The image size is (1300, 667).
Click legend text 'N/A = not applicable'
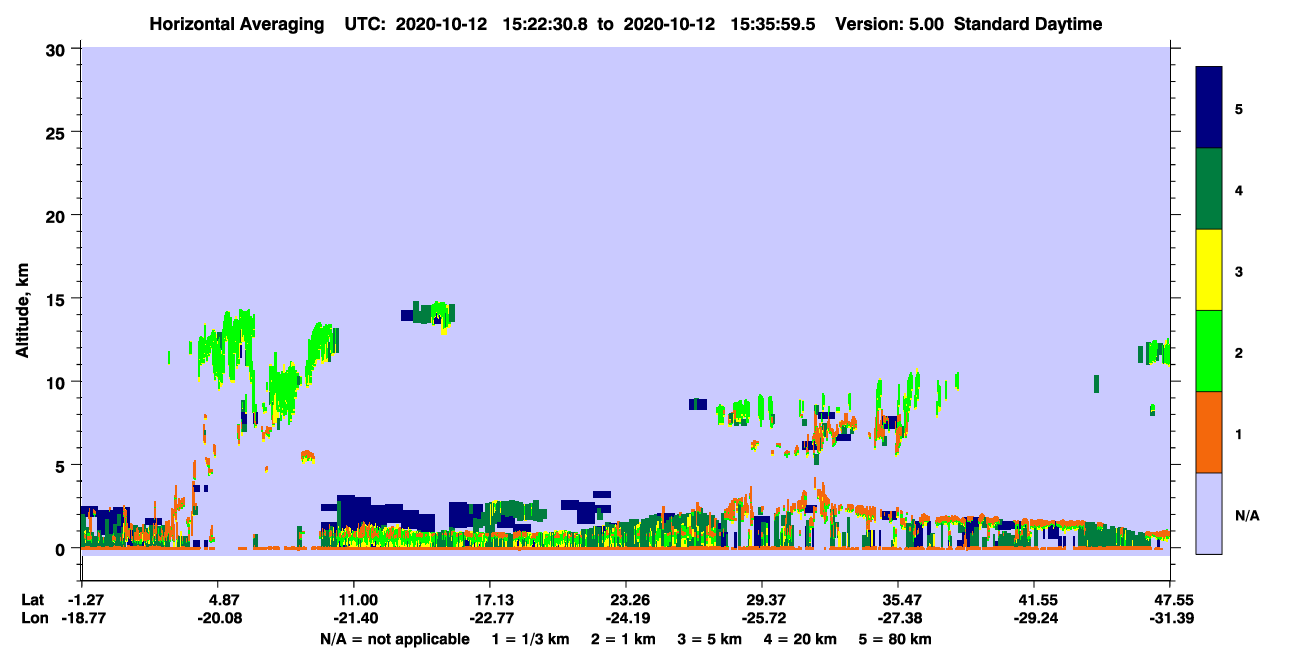tap(394, 639)
